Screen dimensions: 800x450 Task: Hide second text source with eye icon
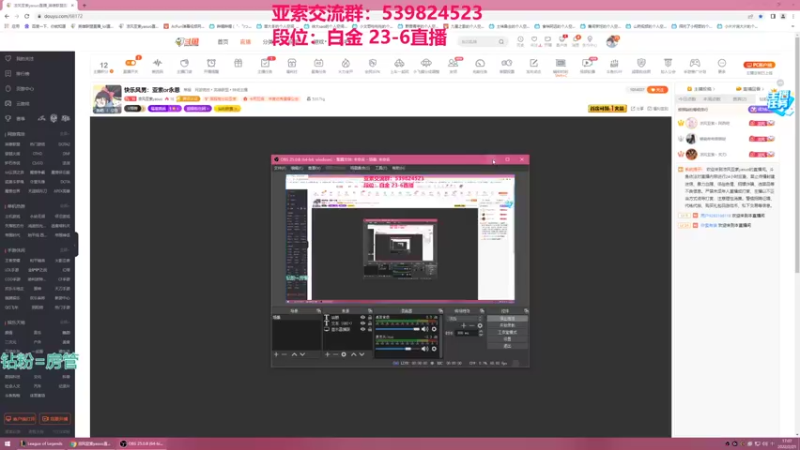(x=363, y=323)
